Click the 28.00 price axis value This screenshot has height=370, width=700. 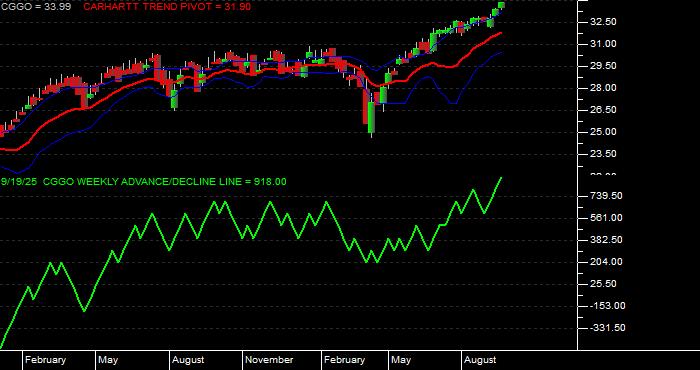pyautogui.click(x=604, y=88)
